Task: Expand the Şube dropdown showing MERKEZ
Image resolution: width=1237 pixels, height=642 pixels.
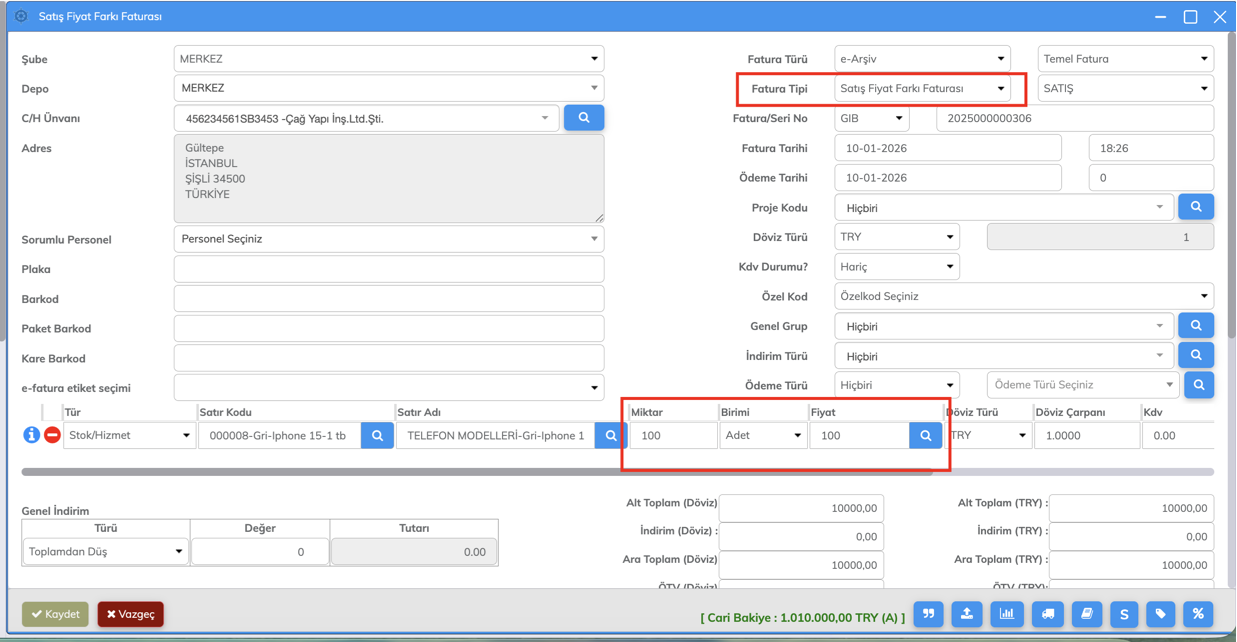Action: tap(388, 59)
